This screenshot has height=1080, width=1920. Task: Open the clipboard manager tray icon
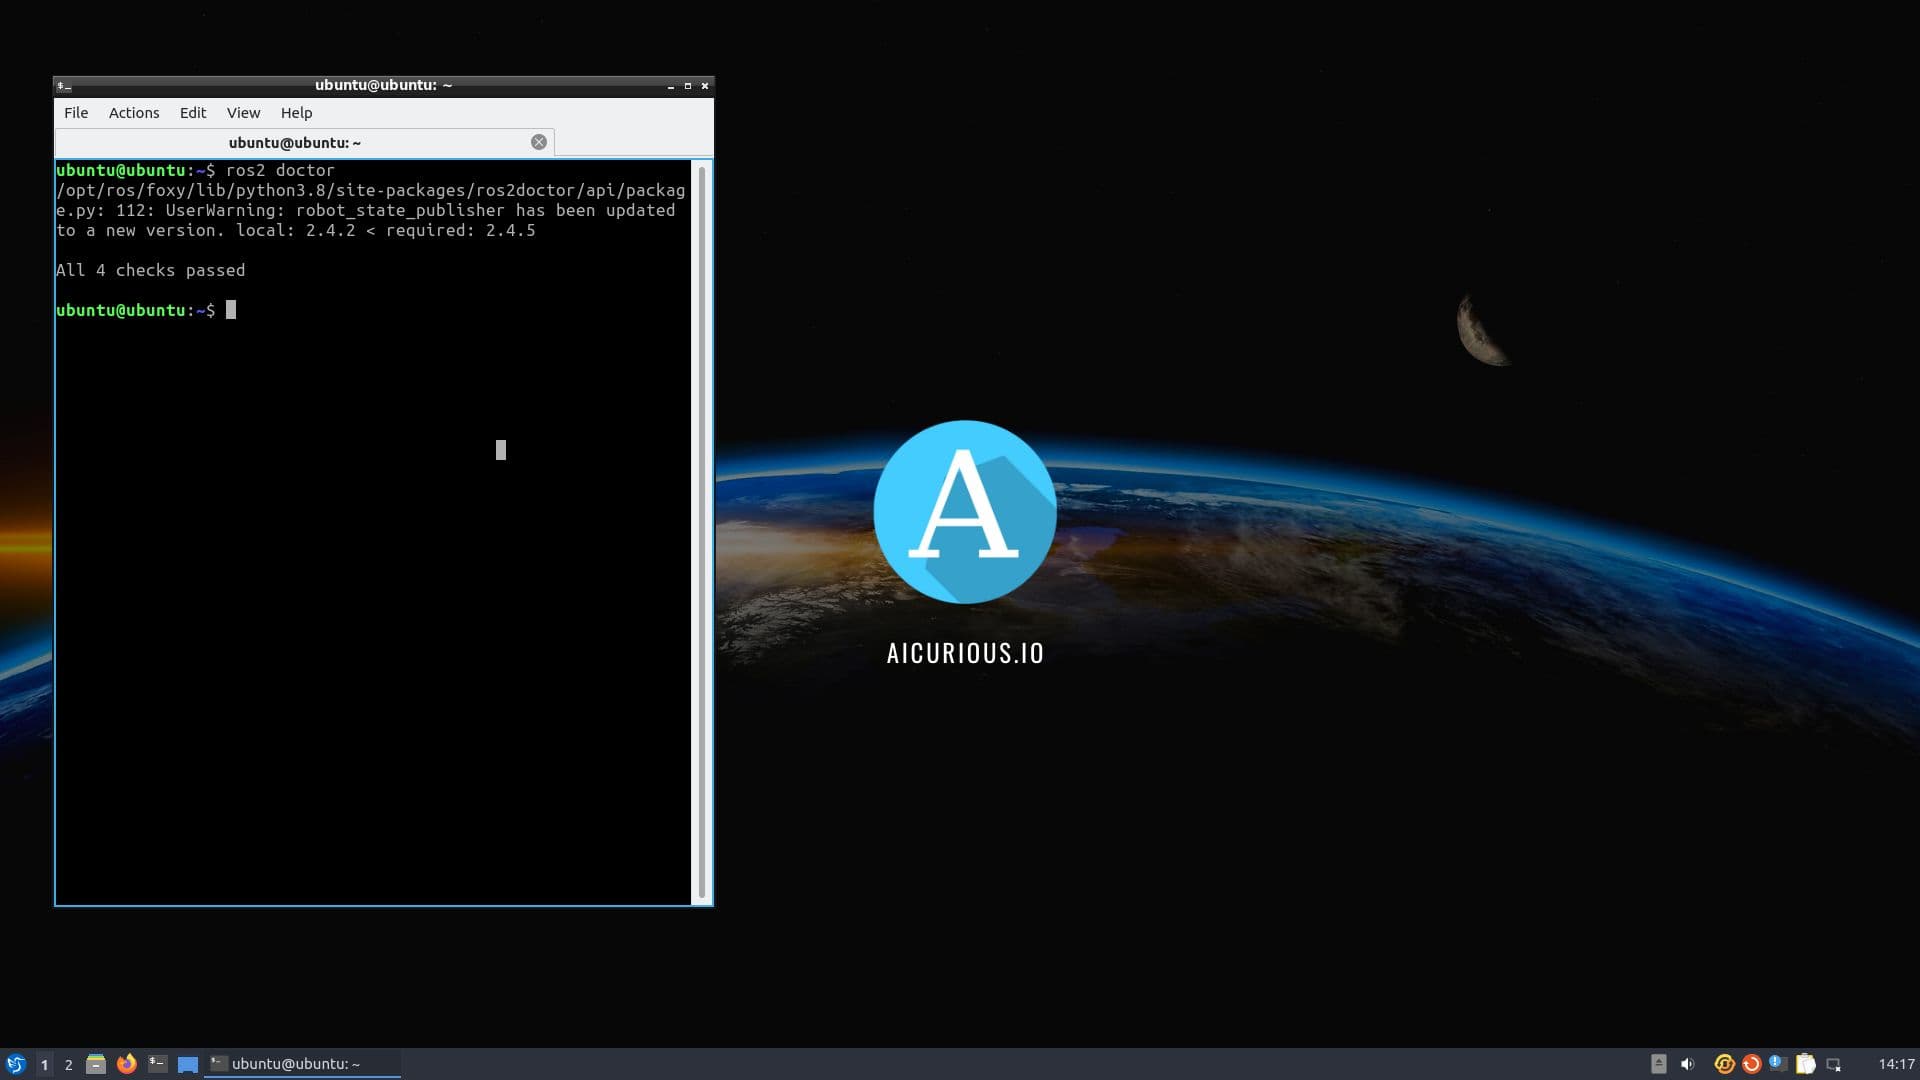tap(1806, 1064)
